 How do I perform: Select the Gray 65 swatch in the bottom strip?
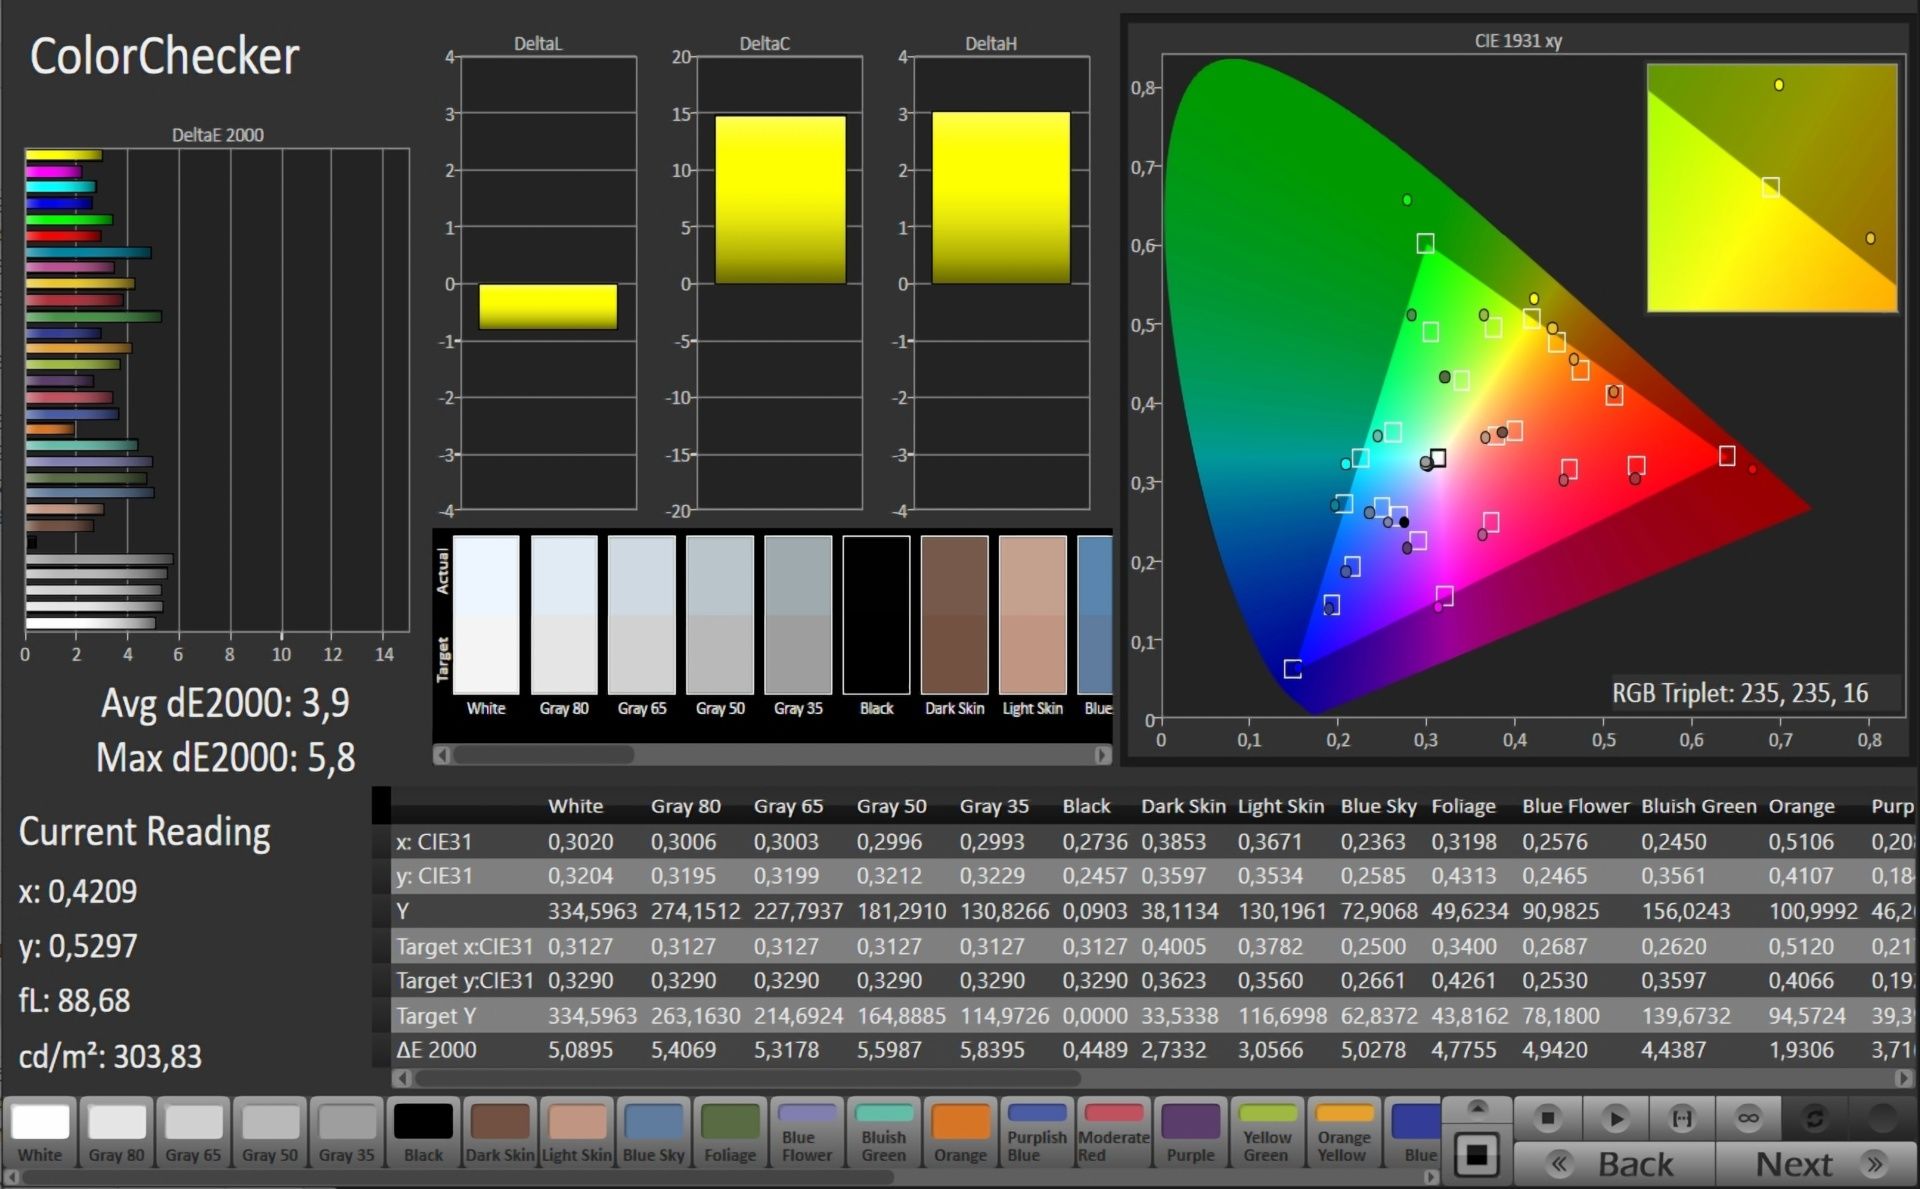pyautogui.click(x=193, y=1132)
